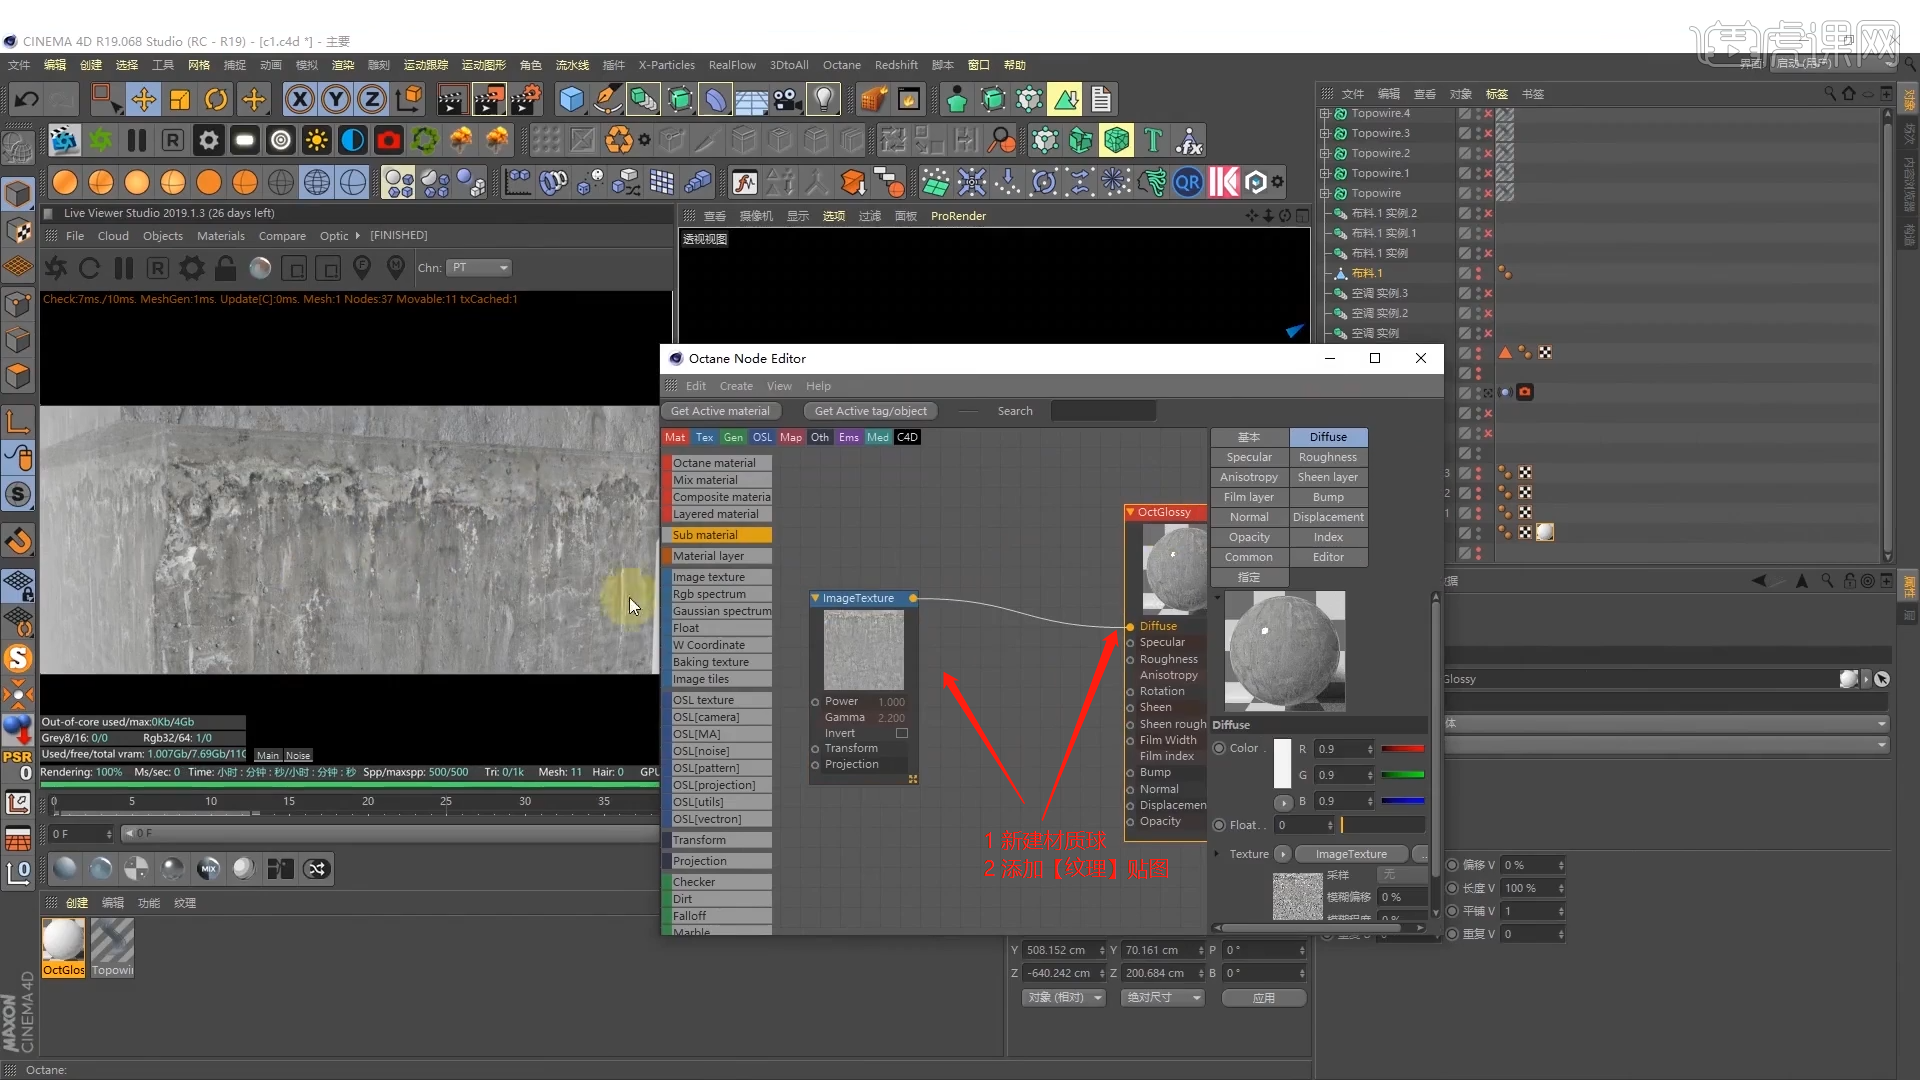Click the ImageTexture texture button
Screen dimensions: 1920x1080
point(1351,854)
